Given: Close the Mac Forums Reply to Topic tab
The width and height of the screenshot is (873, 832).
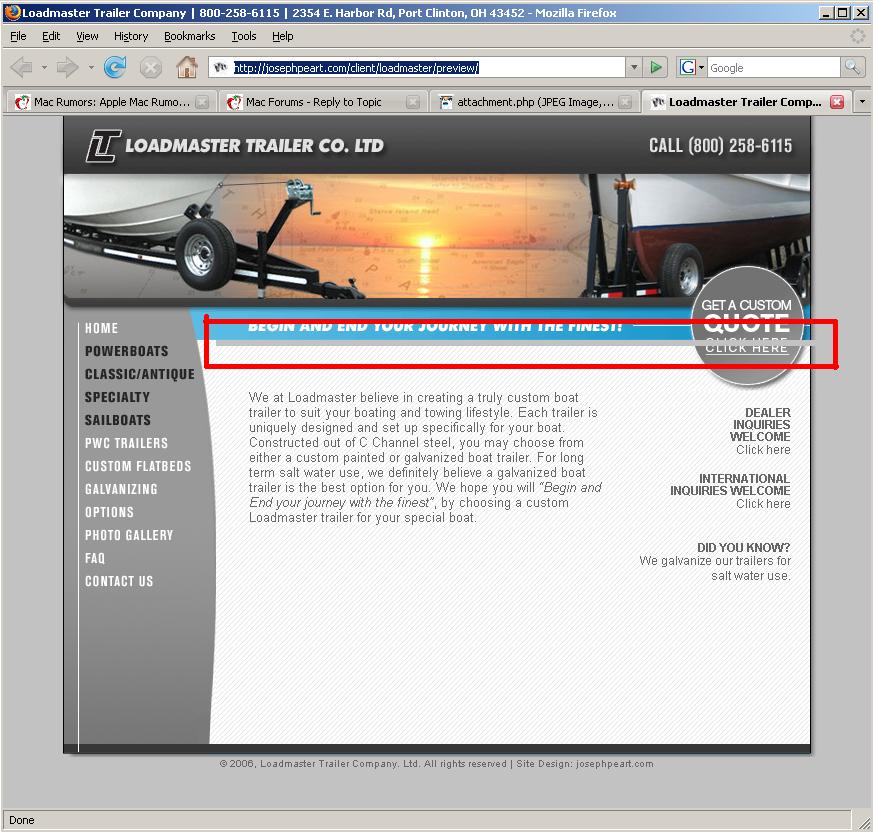Looking at the screenshot, I should (x=413, y=102).
